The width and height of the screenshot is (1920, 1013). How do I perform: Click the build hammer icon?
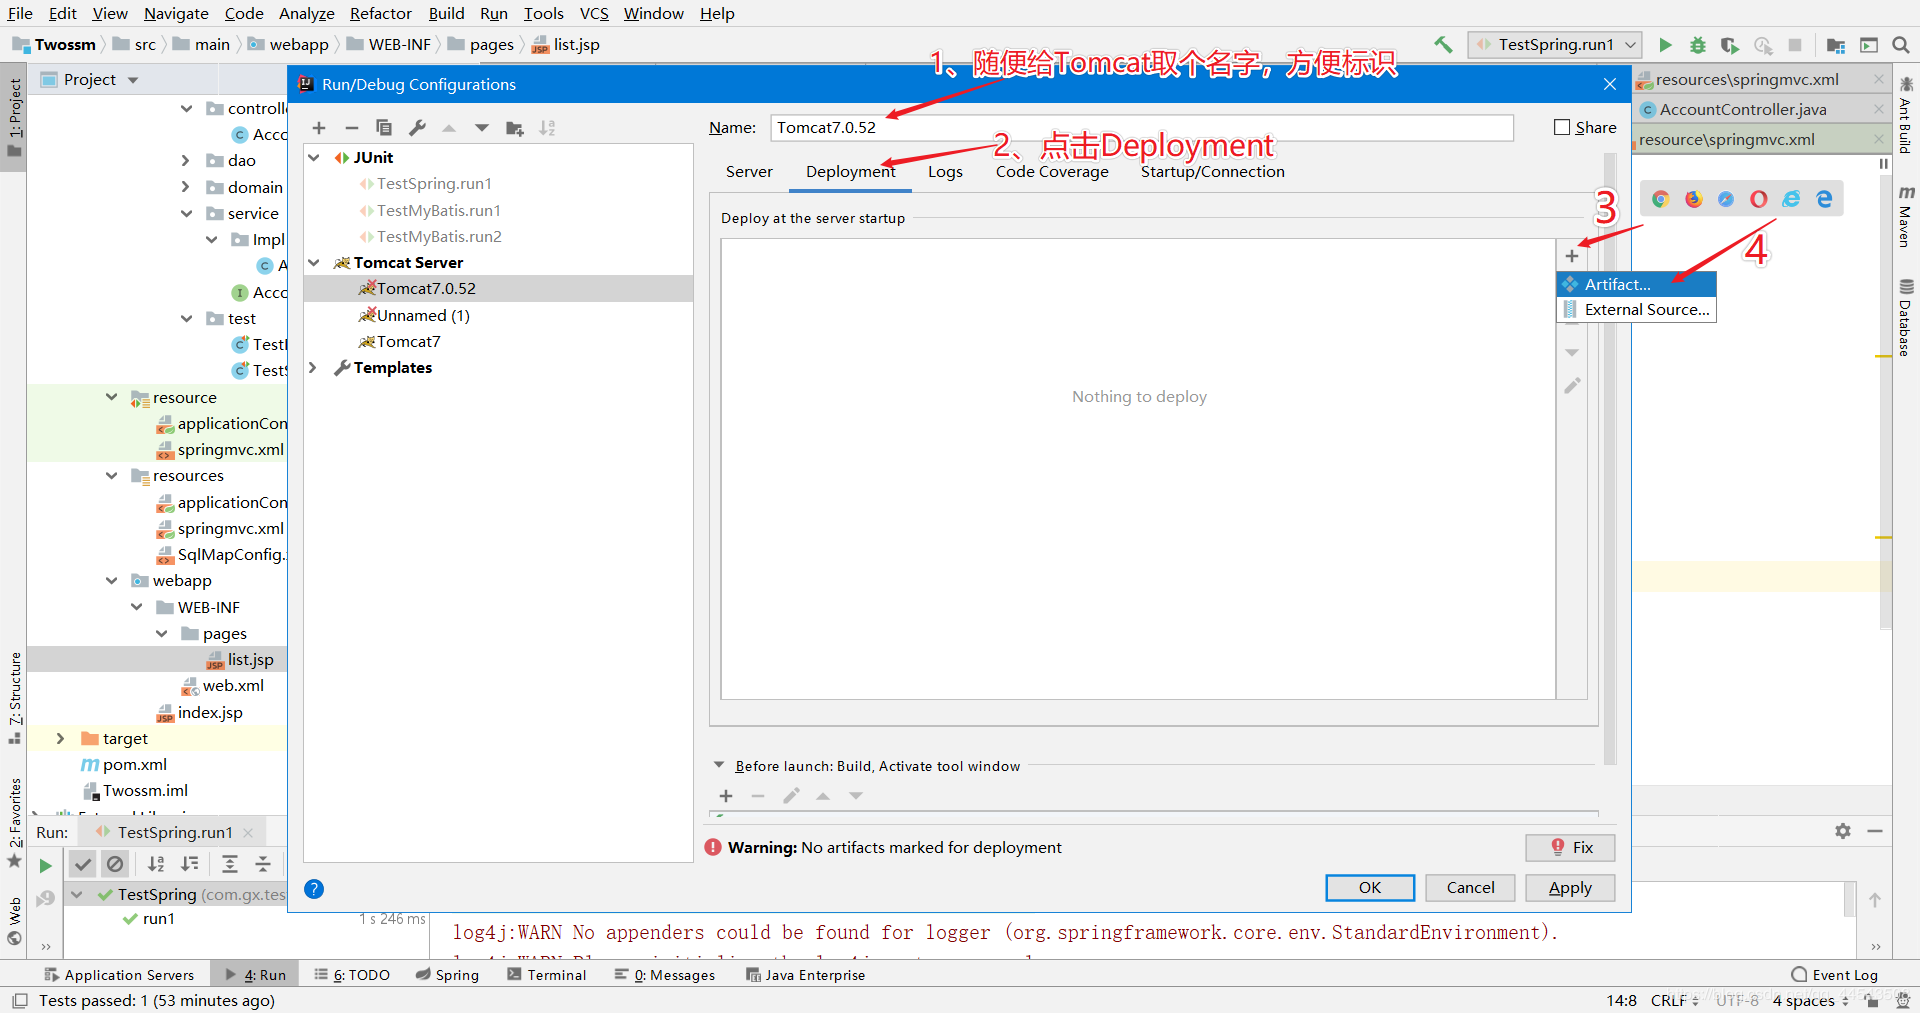[x=1443, y=45]
